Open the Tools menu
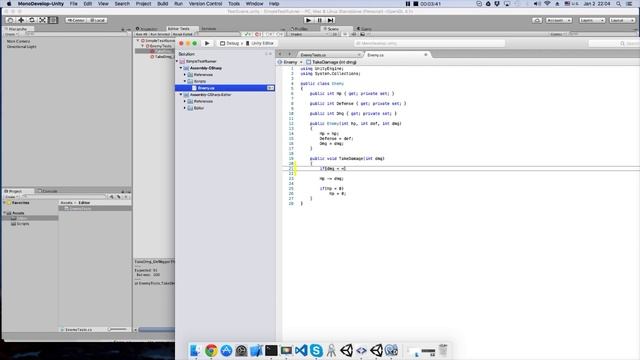Screen dimensions: 640x360 point(234,4)
